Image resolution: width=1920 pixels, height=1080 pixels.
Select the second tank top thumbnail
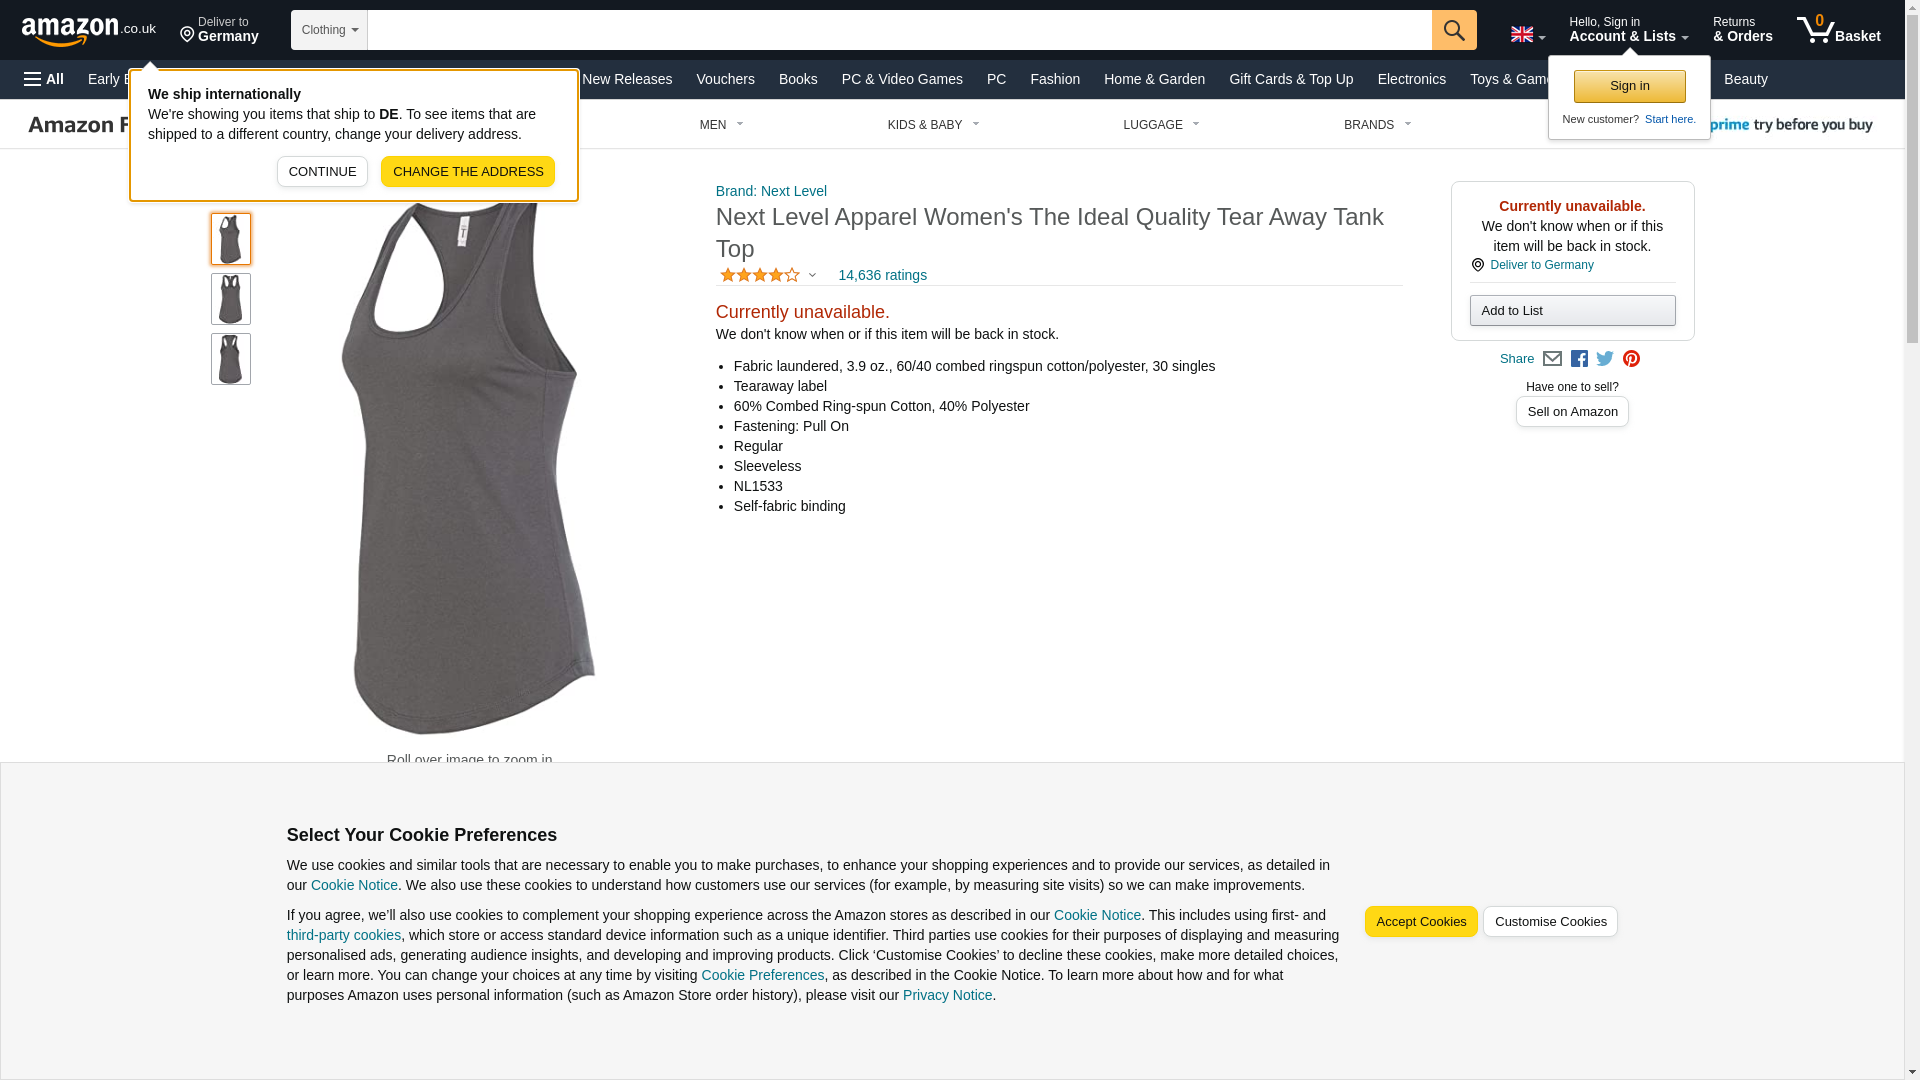coord(231,299)
